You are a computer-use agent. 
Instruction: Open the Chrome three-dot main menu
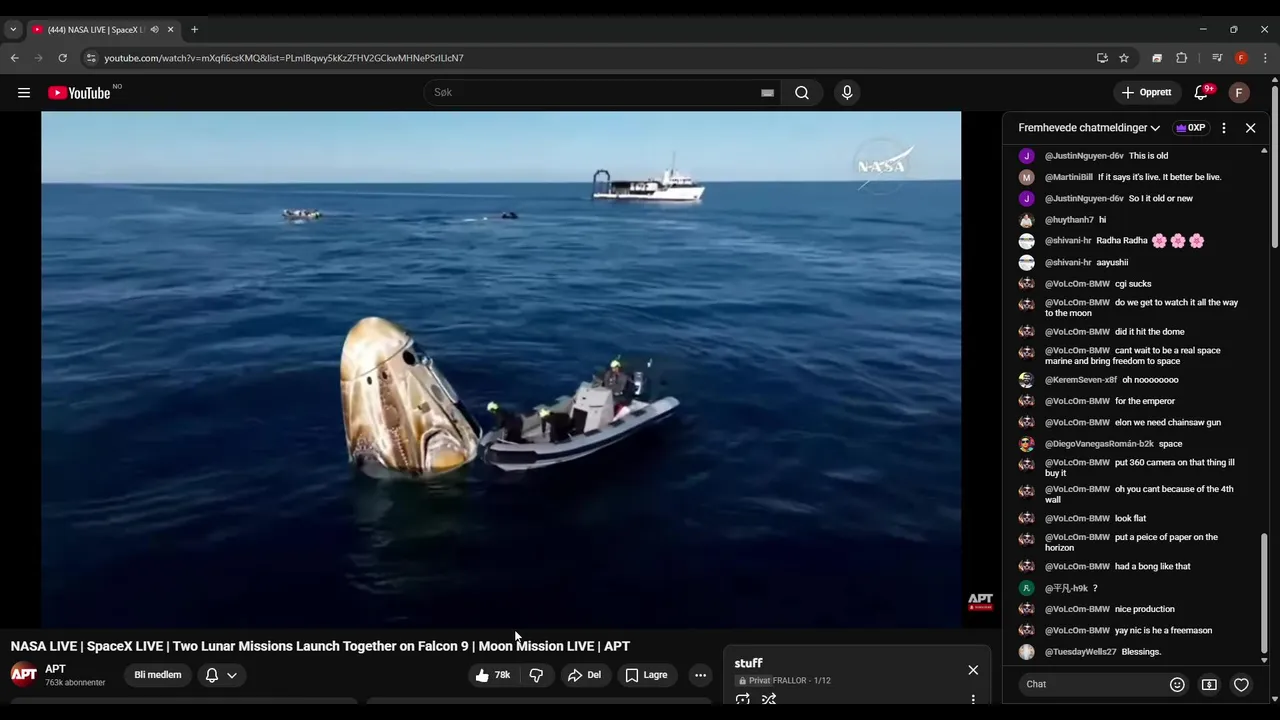click(x=1265, y=58)
